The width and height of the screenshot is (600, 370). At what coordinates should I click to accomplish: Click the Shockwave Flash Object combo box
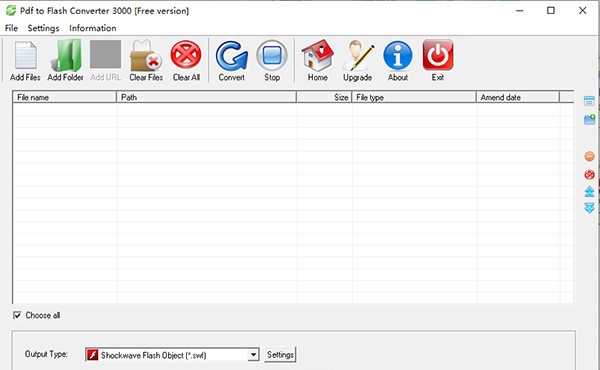[172, 355]
